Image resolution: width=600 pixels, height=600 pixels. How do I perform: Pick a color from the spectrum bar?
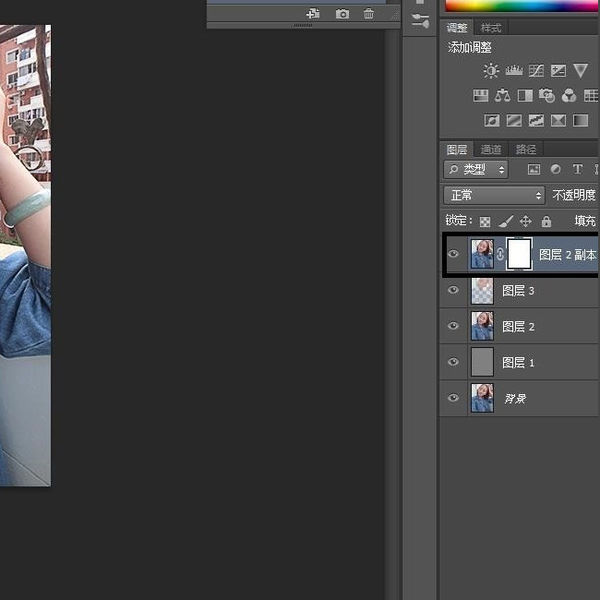click(522, 5)
